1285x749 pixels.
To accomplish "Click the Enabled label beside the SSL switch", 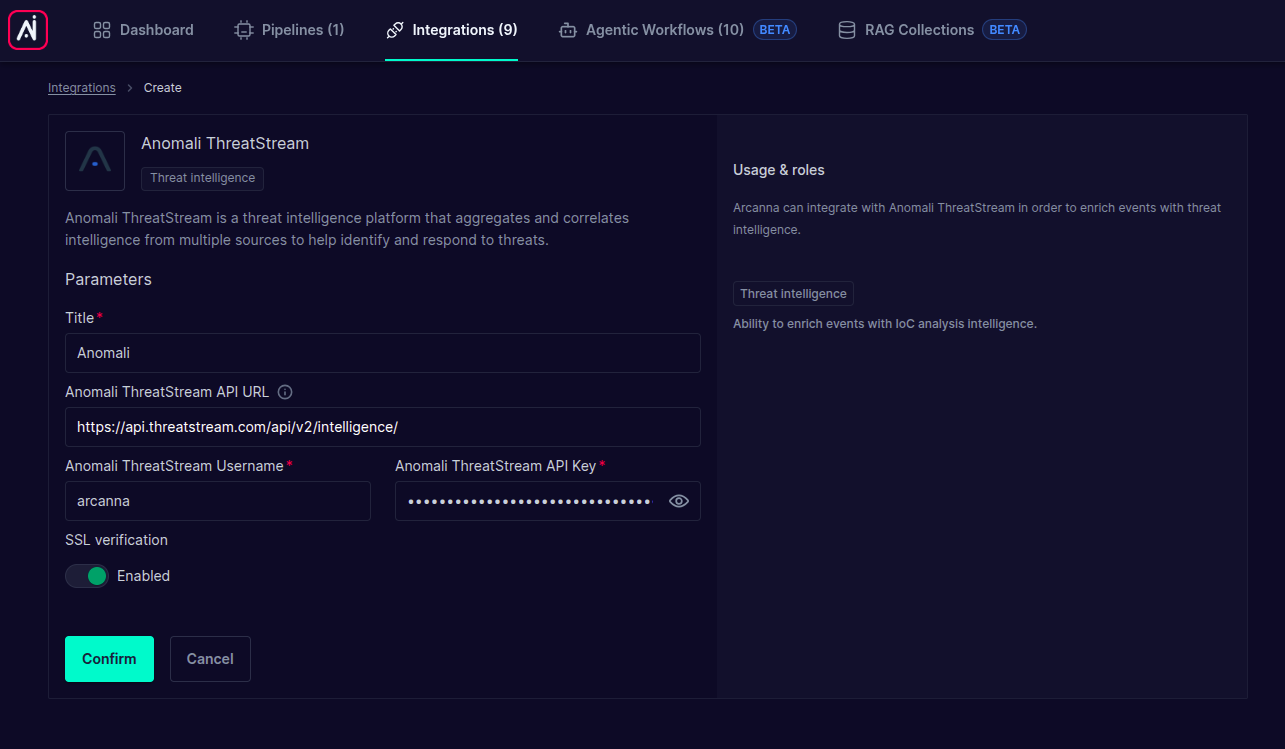I will [143, 576].
